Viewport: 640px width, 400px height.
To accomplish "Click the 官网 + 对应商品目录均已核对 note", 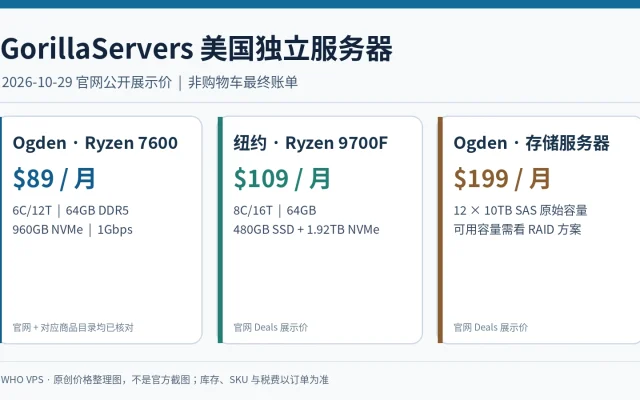I will tap(73, 327).
